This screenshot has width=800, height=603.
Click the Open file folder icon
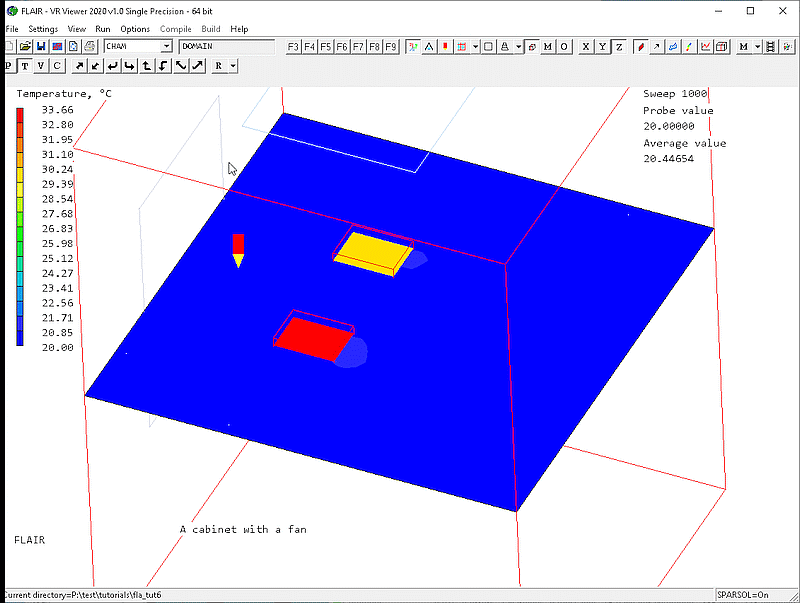[25, 46]
